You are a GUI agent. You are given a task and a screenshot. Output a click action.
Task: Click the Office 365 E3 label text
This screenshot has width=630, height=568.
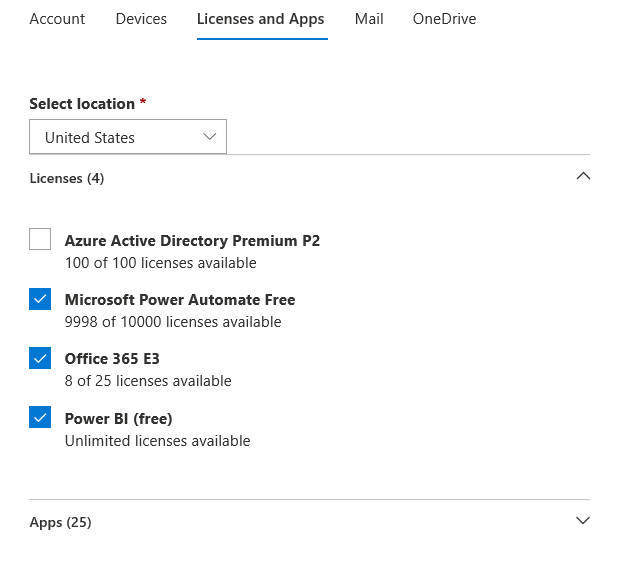tap(112, 358)
